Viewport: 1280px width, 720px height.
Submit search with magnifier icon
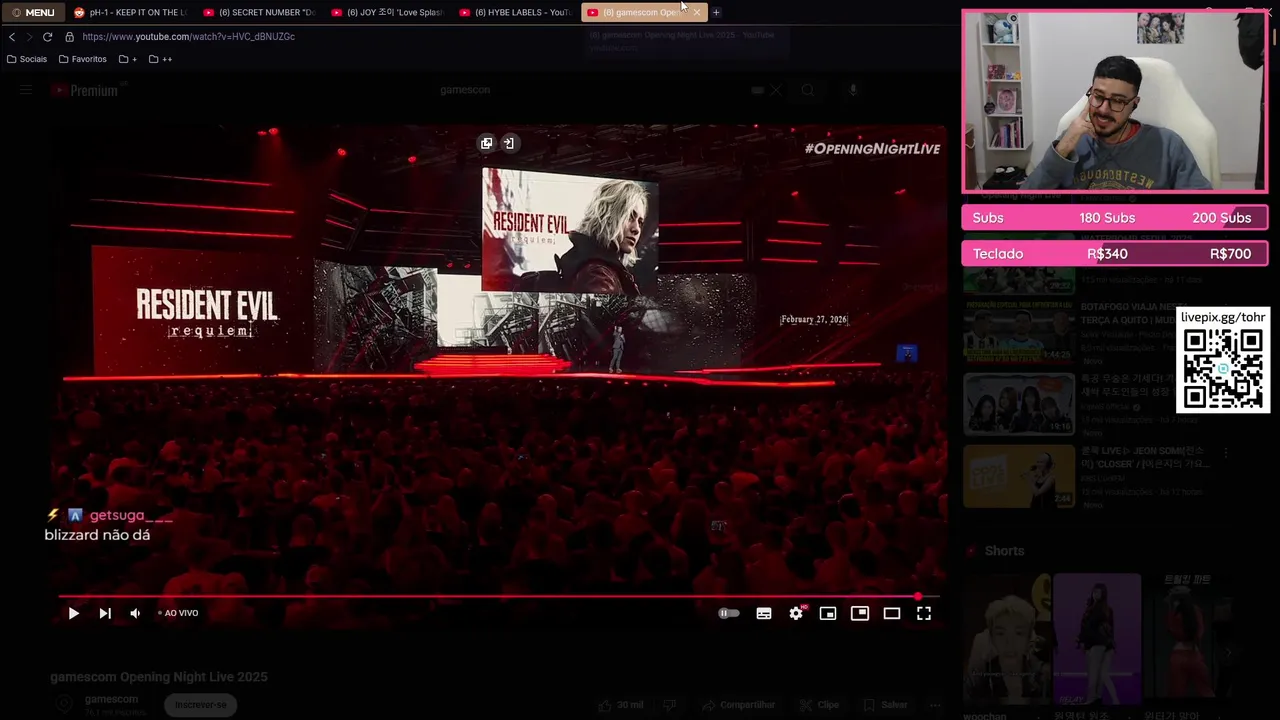pos(807,90)
